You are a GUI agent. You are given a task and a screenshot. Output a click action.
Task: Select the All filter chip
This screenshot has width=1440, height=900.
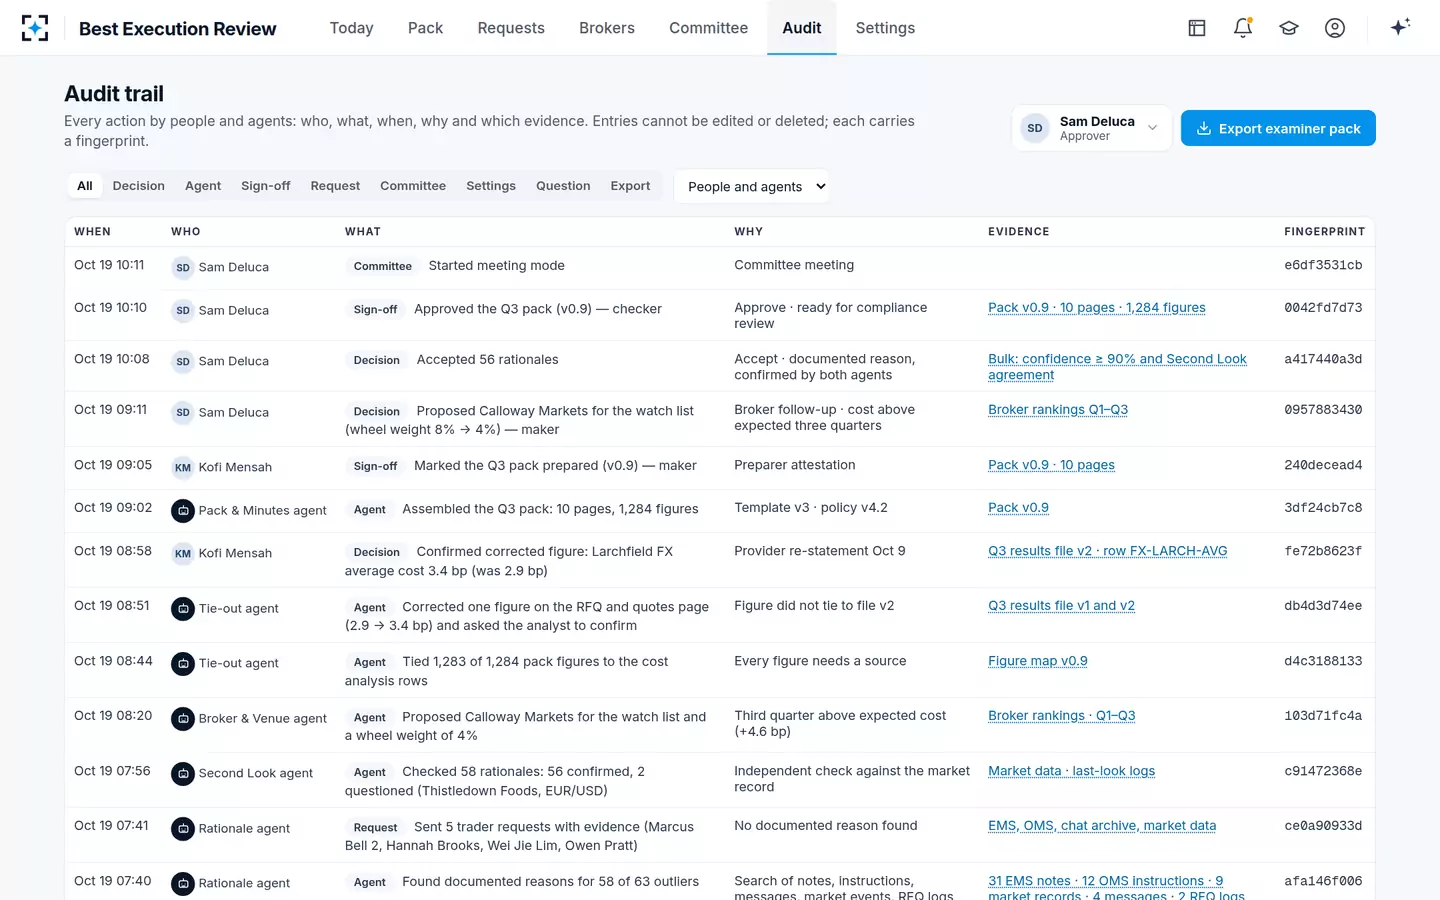coord(85,186)
